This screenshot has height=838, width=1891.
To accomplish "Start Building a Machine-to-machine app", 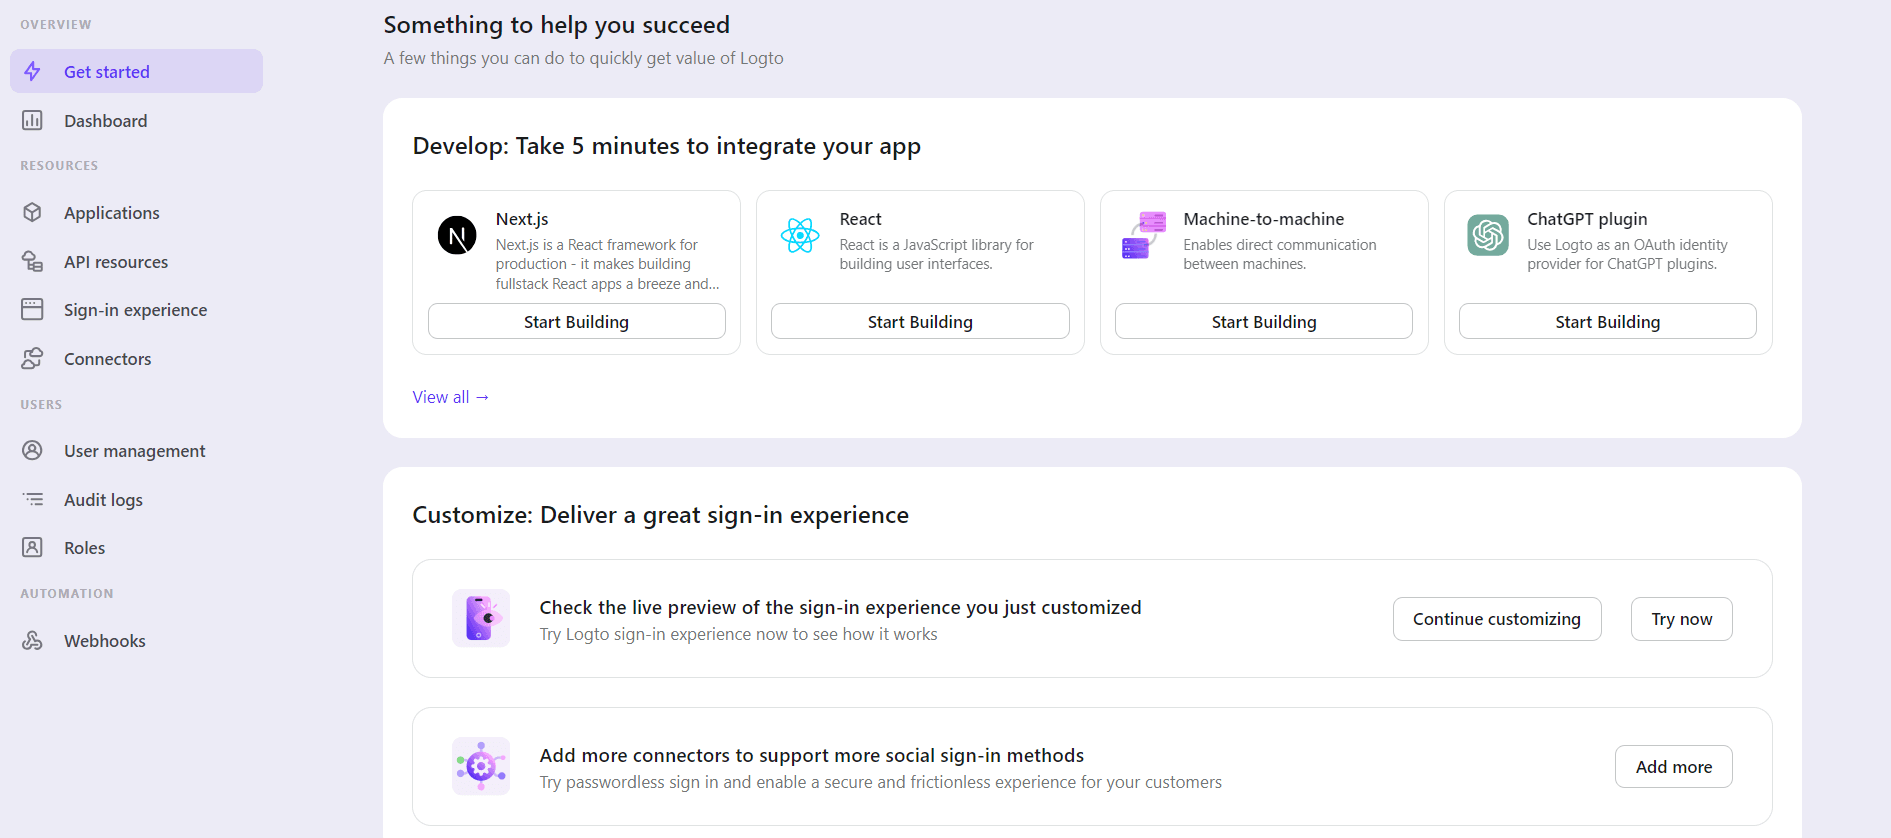I will point(1264,321).
